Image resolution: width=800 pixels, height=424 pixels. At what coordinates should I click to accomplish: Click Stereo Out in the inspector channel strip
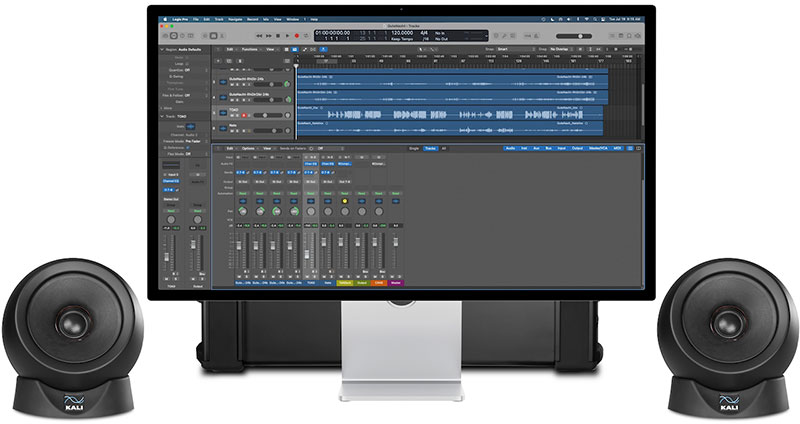tap(171, 199)
